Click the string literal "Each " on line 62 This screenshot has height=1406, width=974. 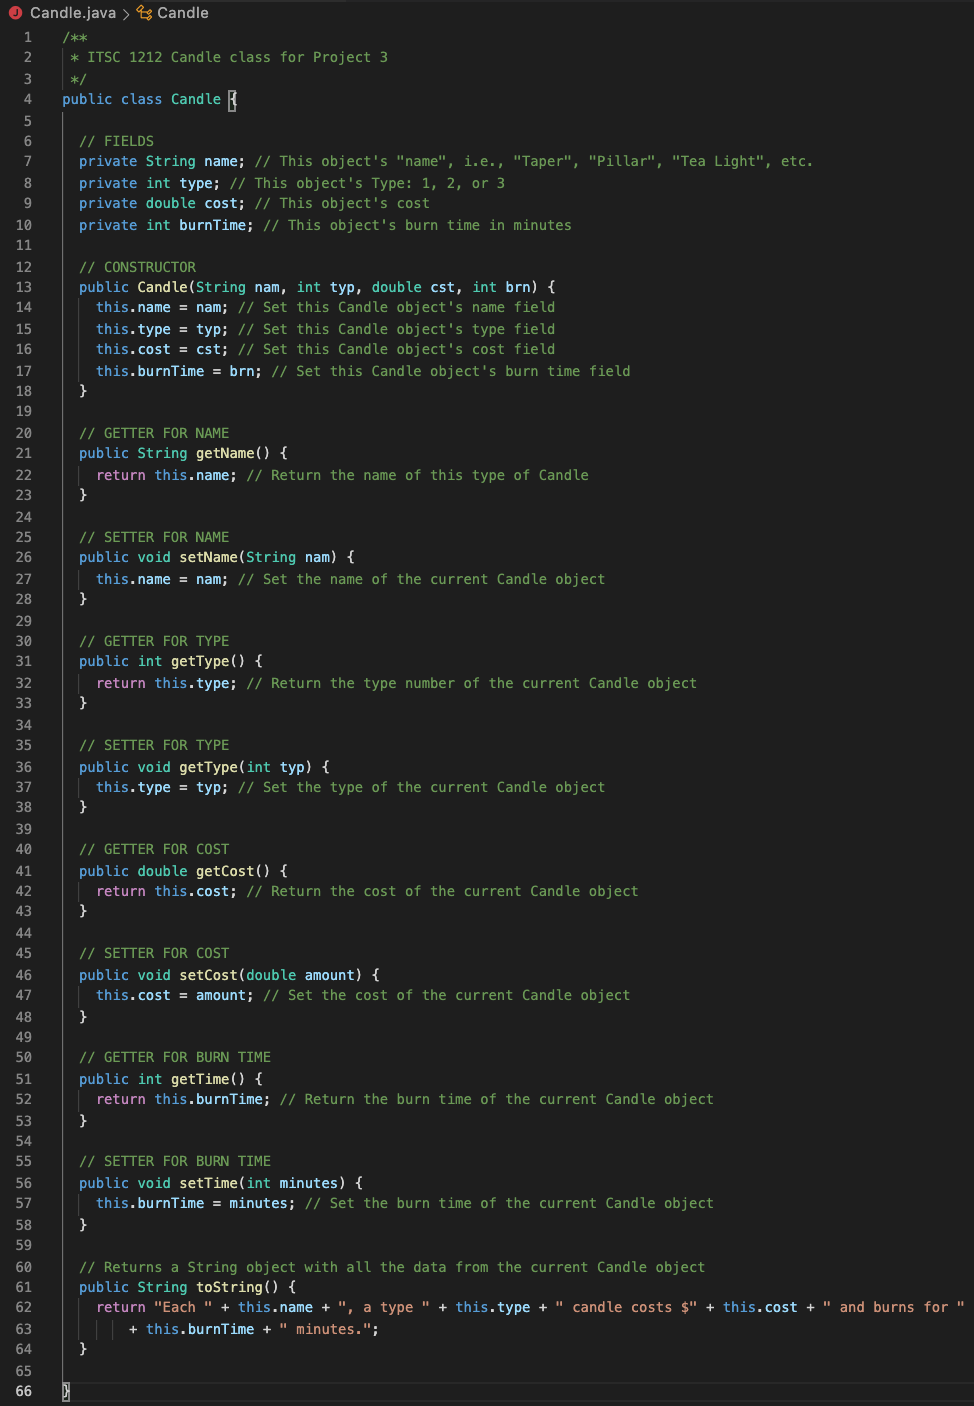pos(183,1307)
